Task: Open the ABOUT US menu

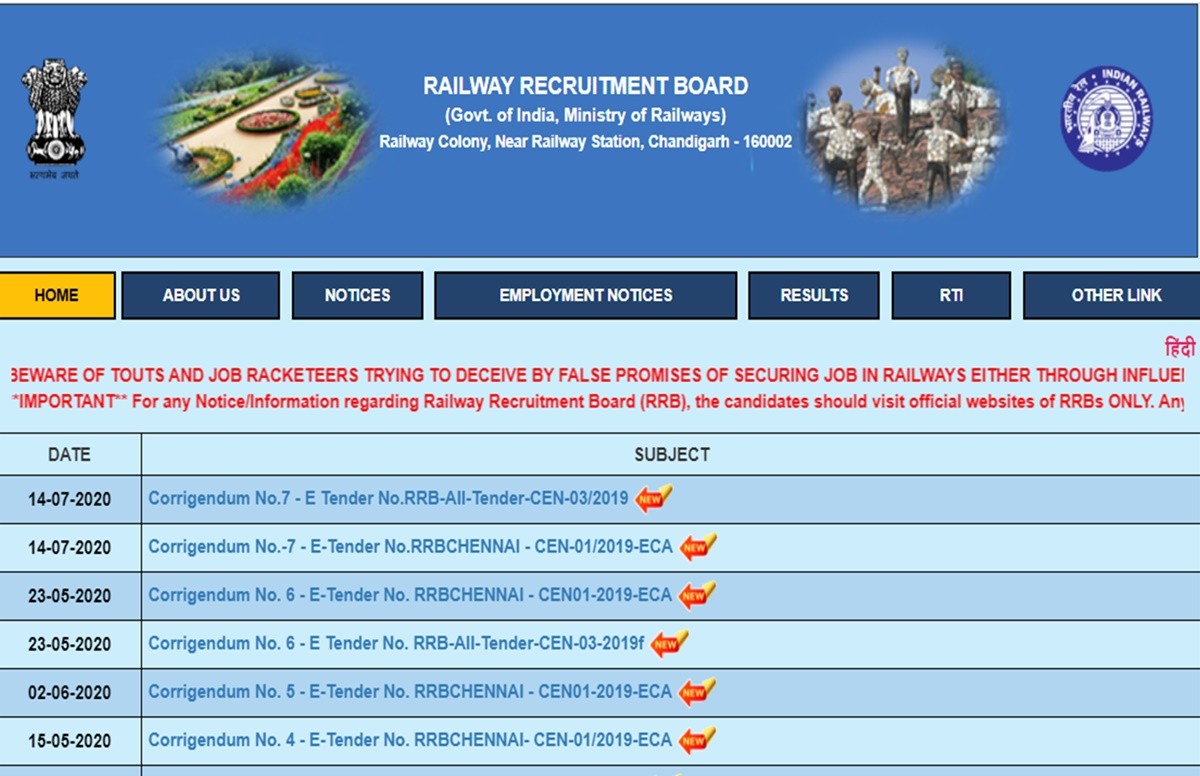Action: coord(201,295)
